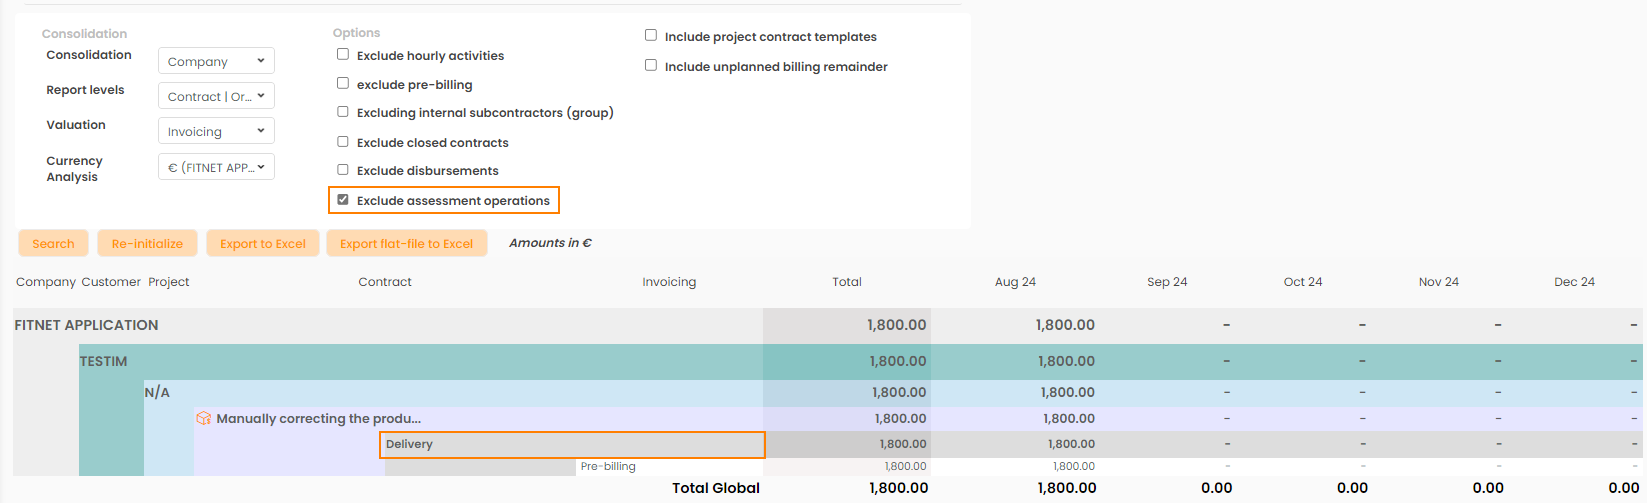Click the FITNET APPLICATION company row
The width and height of the screenshot is (1647, 503).
click(86, 325)
